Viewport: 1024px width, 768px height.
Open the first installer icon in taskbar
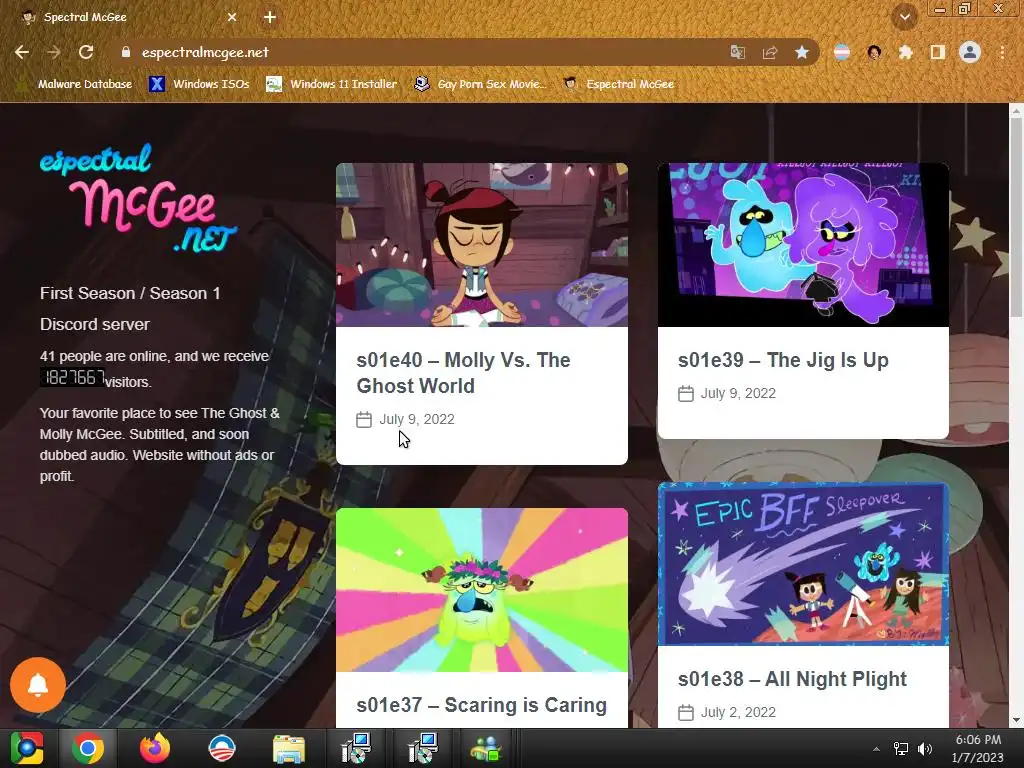356,748
